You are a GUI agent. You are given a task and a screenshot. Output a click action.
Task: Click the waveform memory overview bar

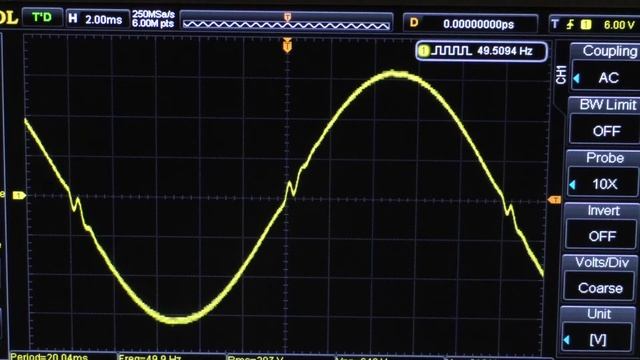pyautogui.click(x=286, y=21)
